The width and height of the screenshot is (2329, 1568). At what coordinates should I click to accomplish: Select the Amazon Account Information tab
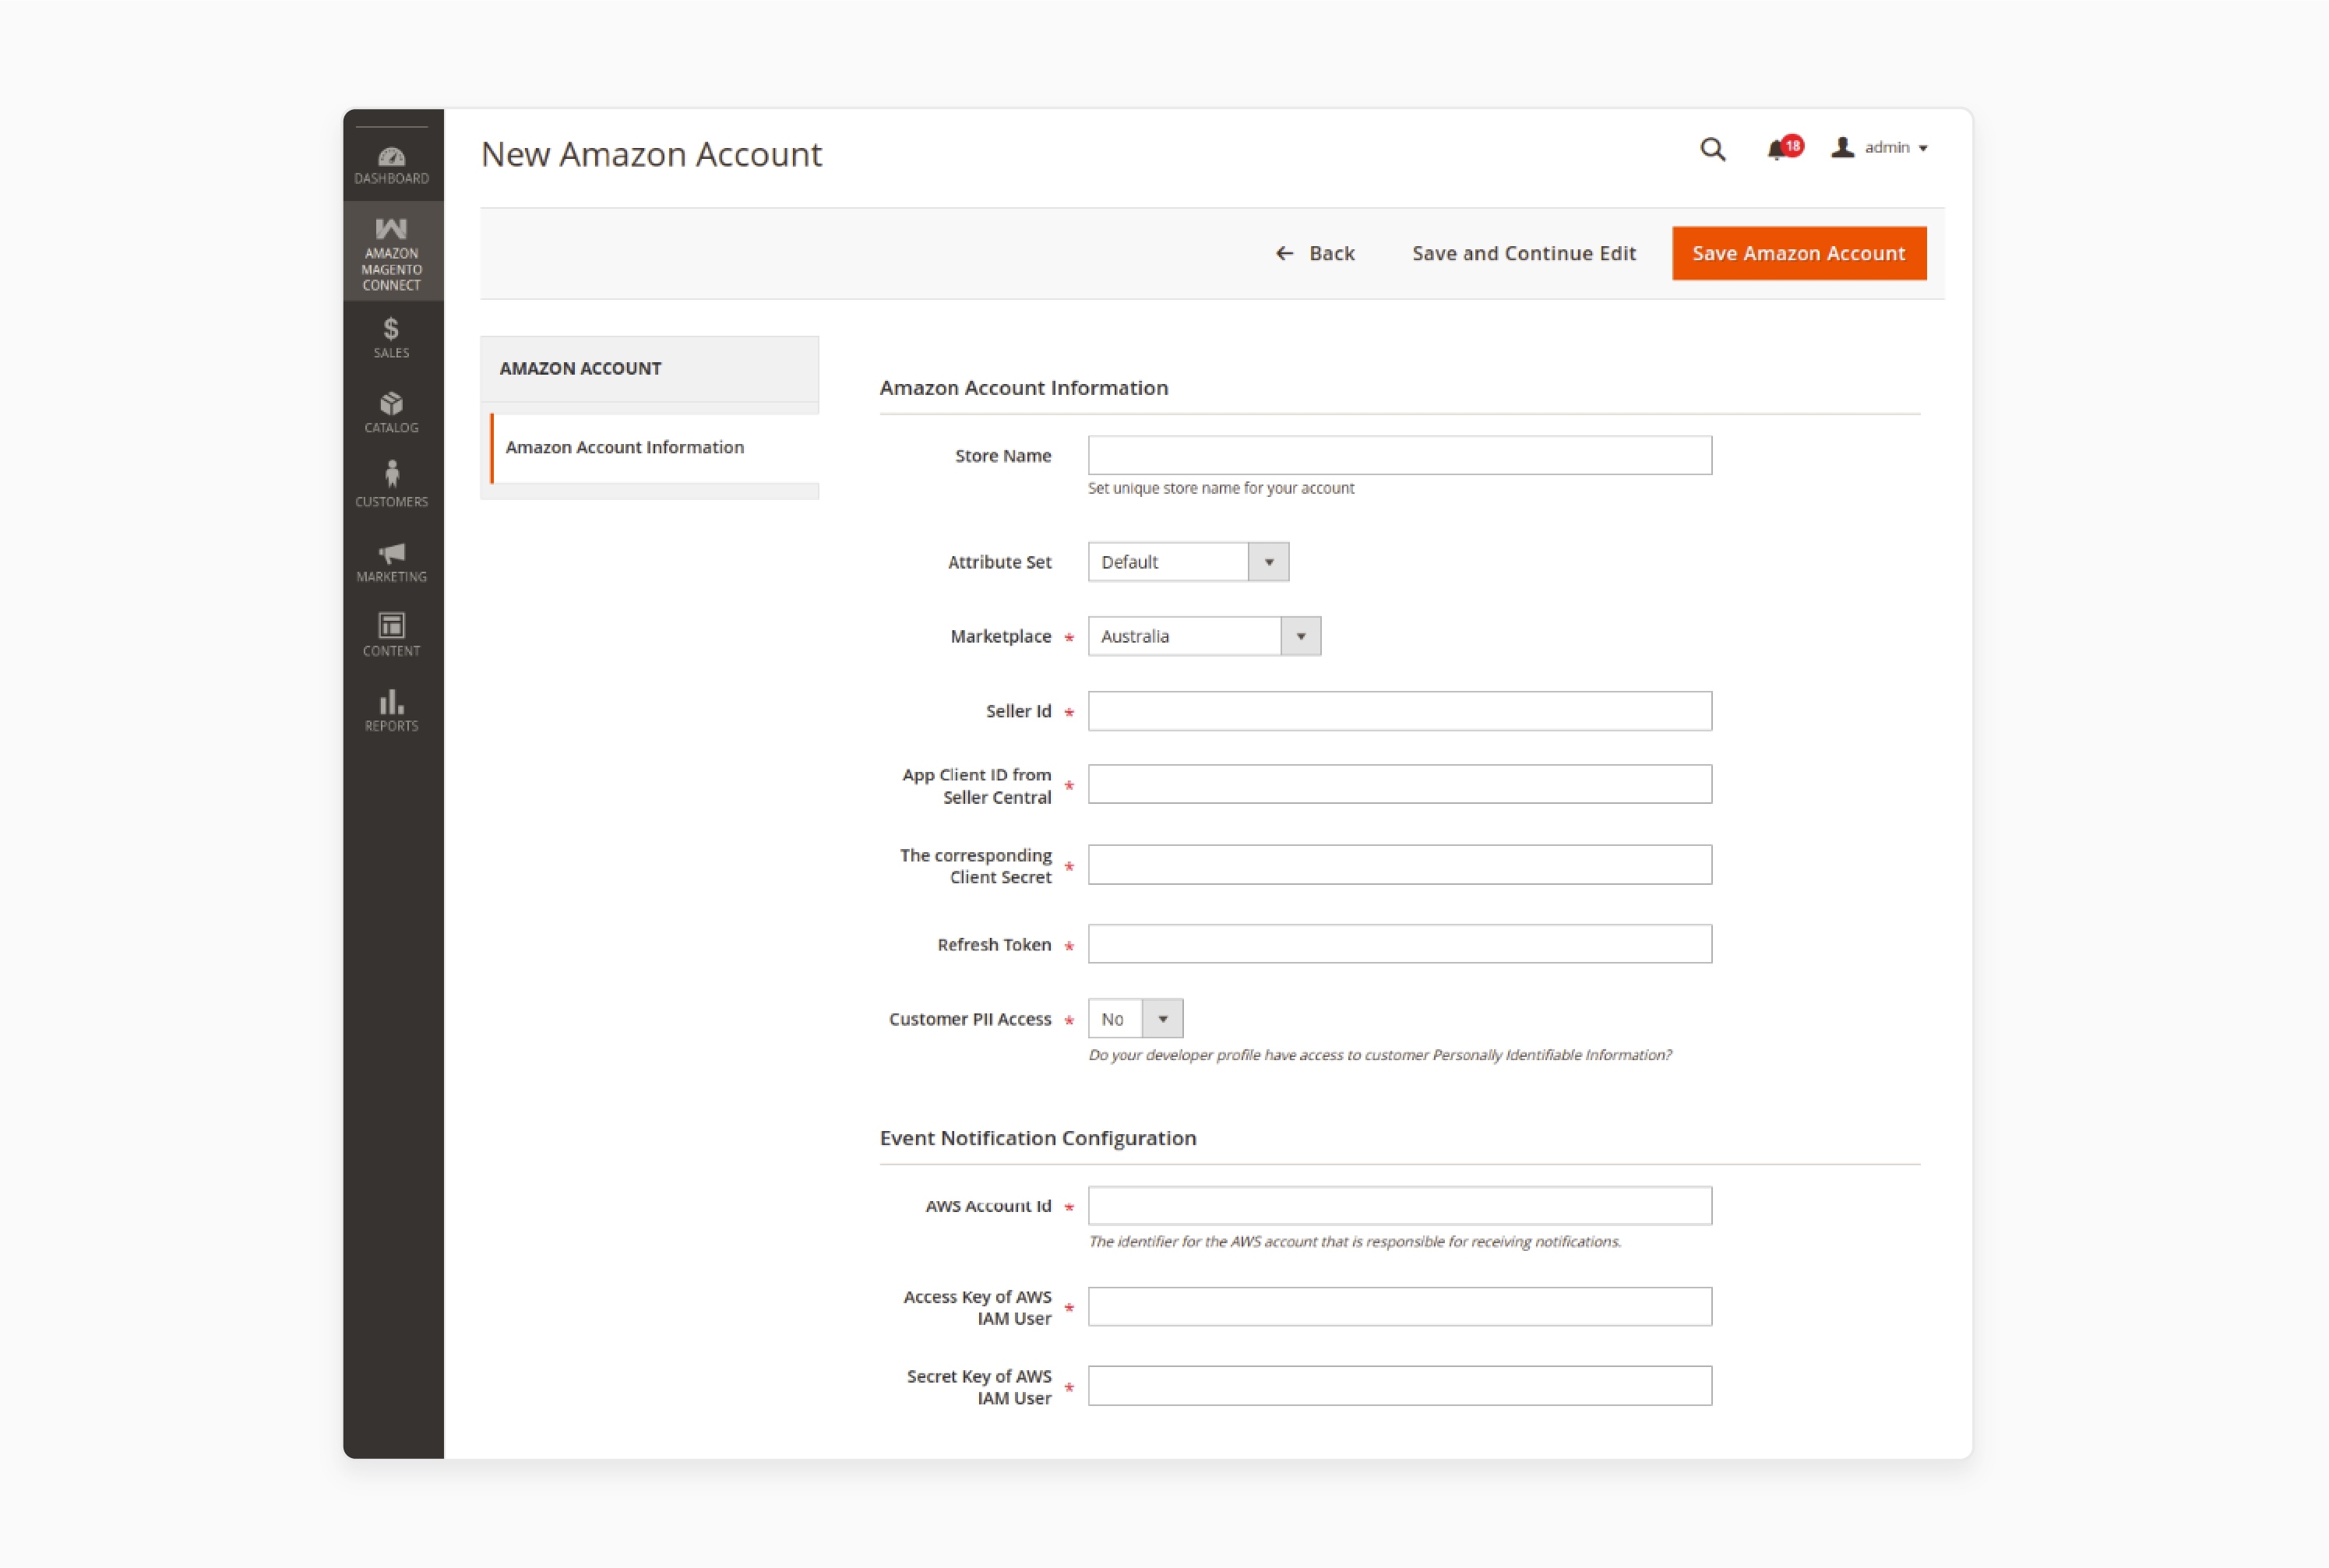click(654, 447)
